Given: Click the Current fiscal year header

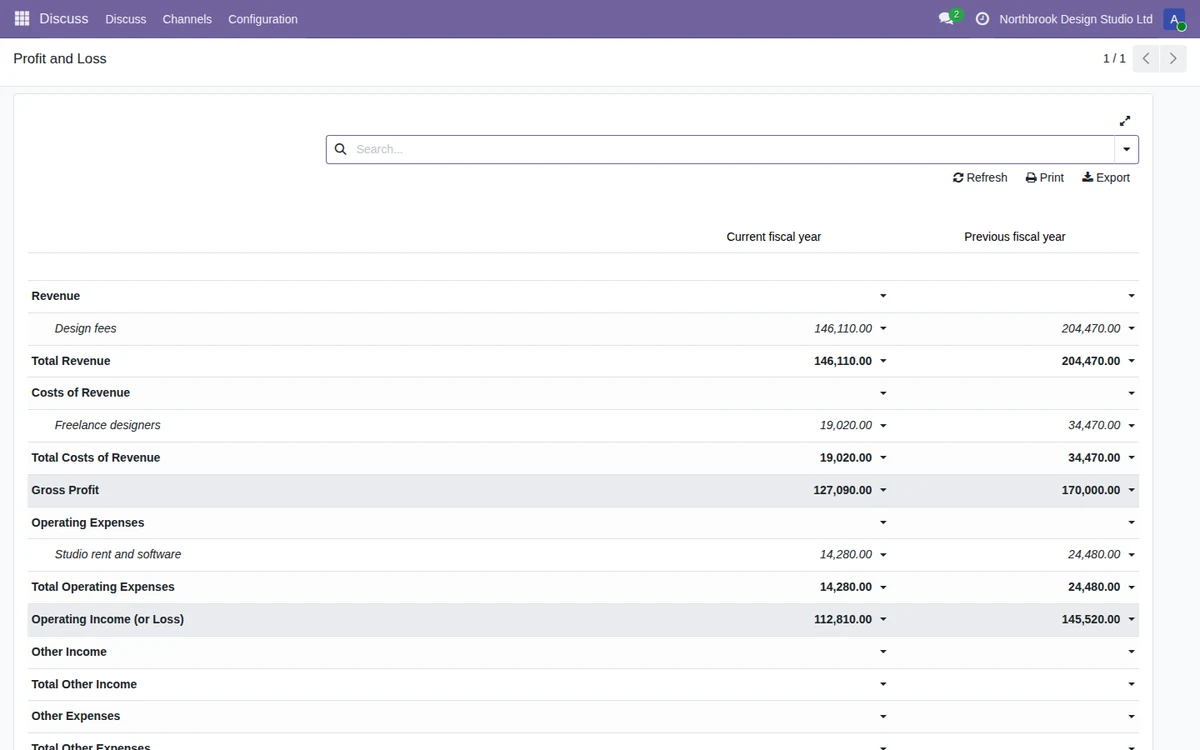Looking at the screenshot, I should 774,237.
